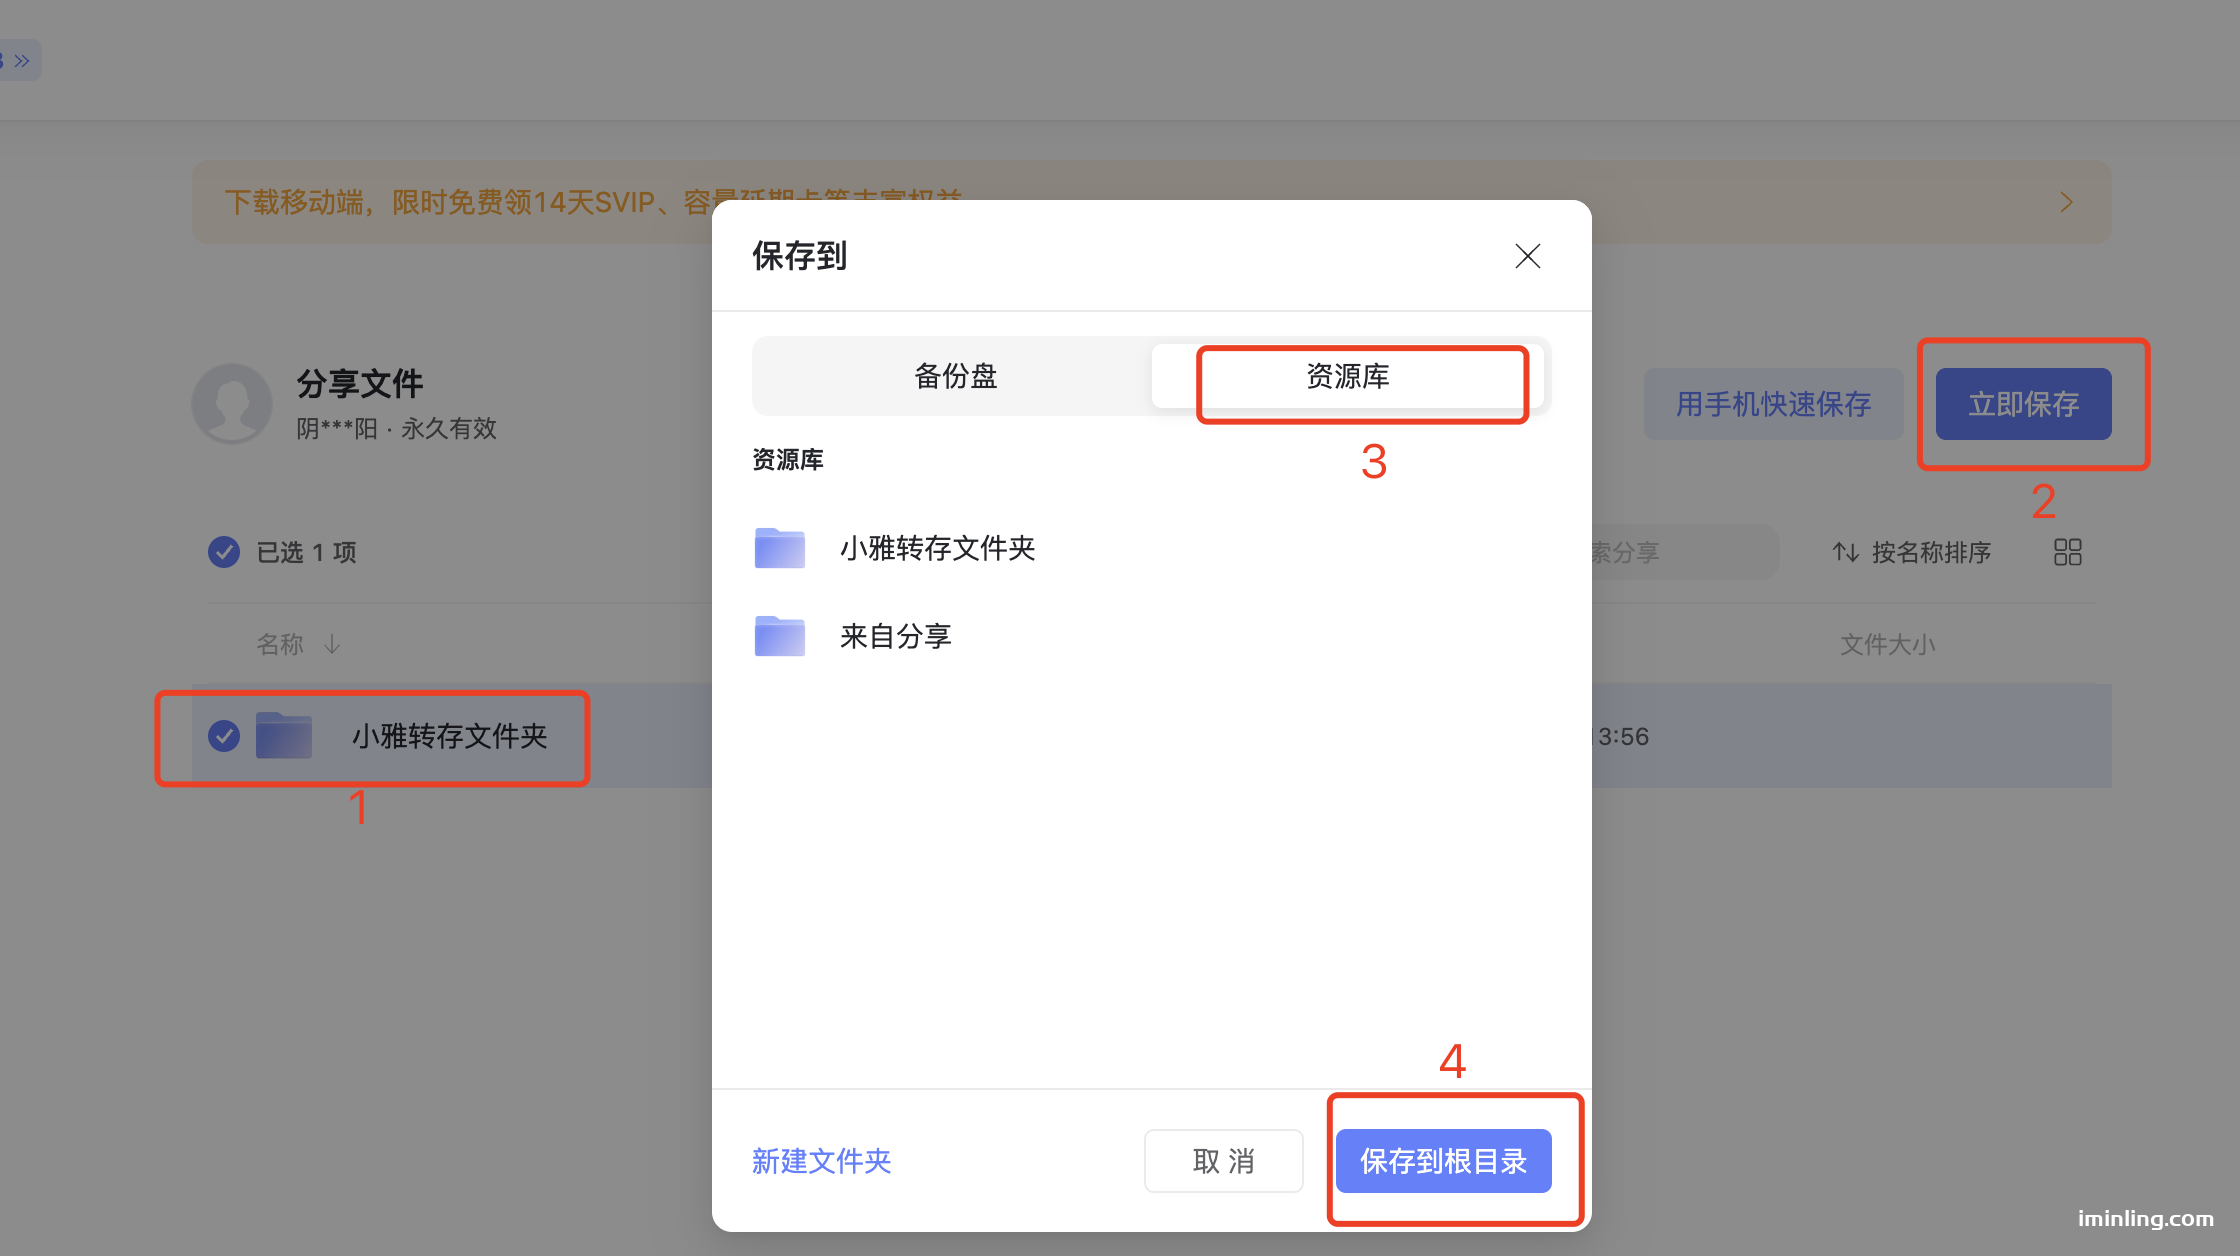Image resolution: width=2240 pixels, height=1256 pixels.
Task: Click the shared folder icon in file list
Action: 284,736
